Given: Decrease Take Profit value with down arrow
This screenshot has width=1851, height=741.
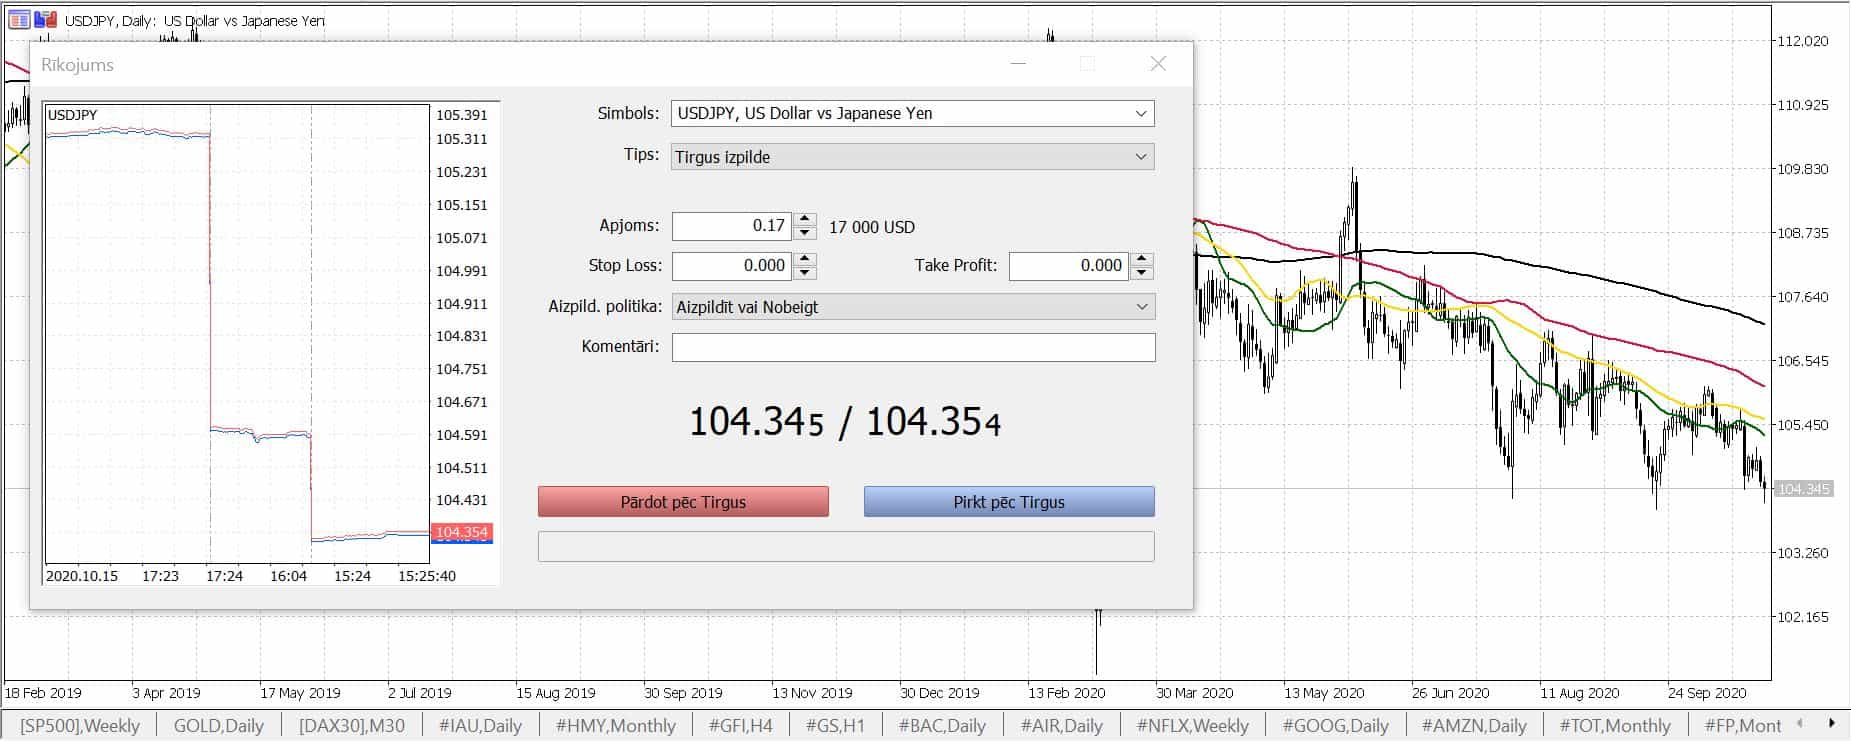Looking at the screenshot, I should click(1142, 273).
